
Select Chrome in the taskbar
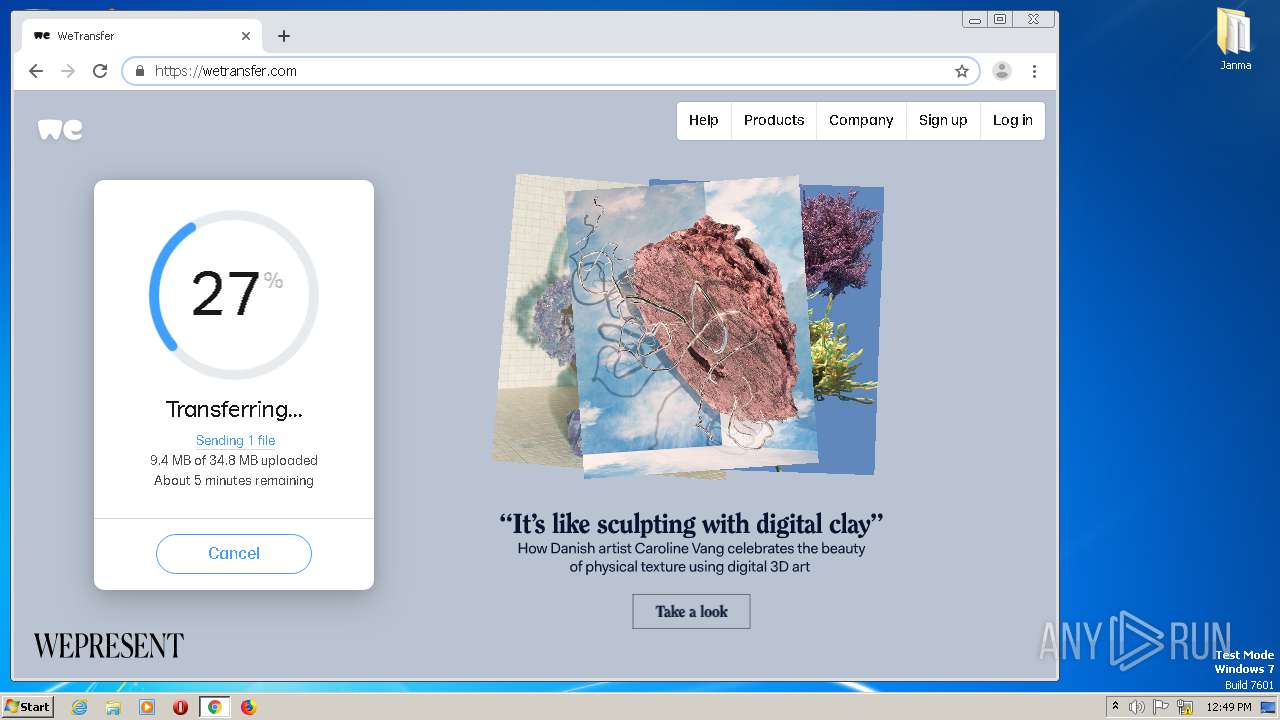(214, 707)
